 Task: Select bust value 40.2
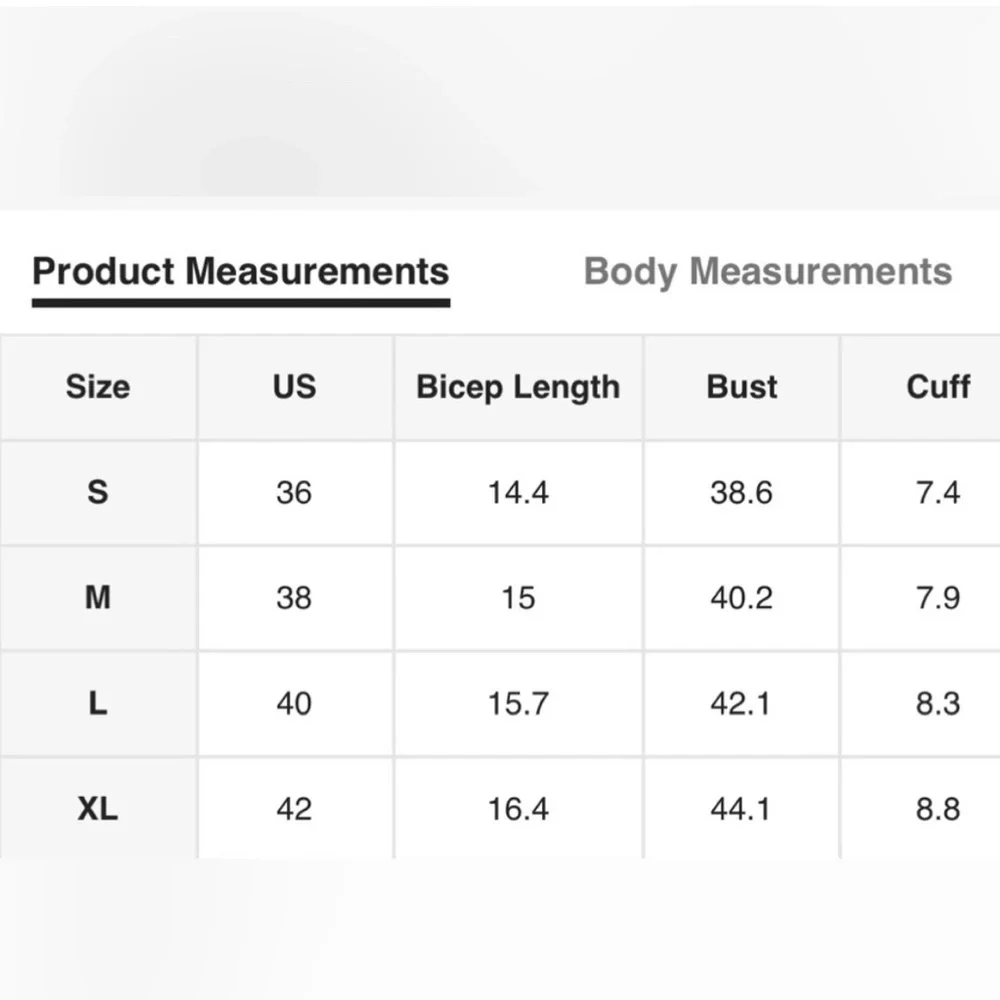pos(741,598)
